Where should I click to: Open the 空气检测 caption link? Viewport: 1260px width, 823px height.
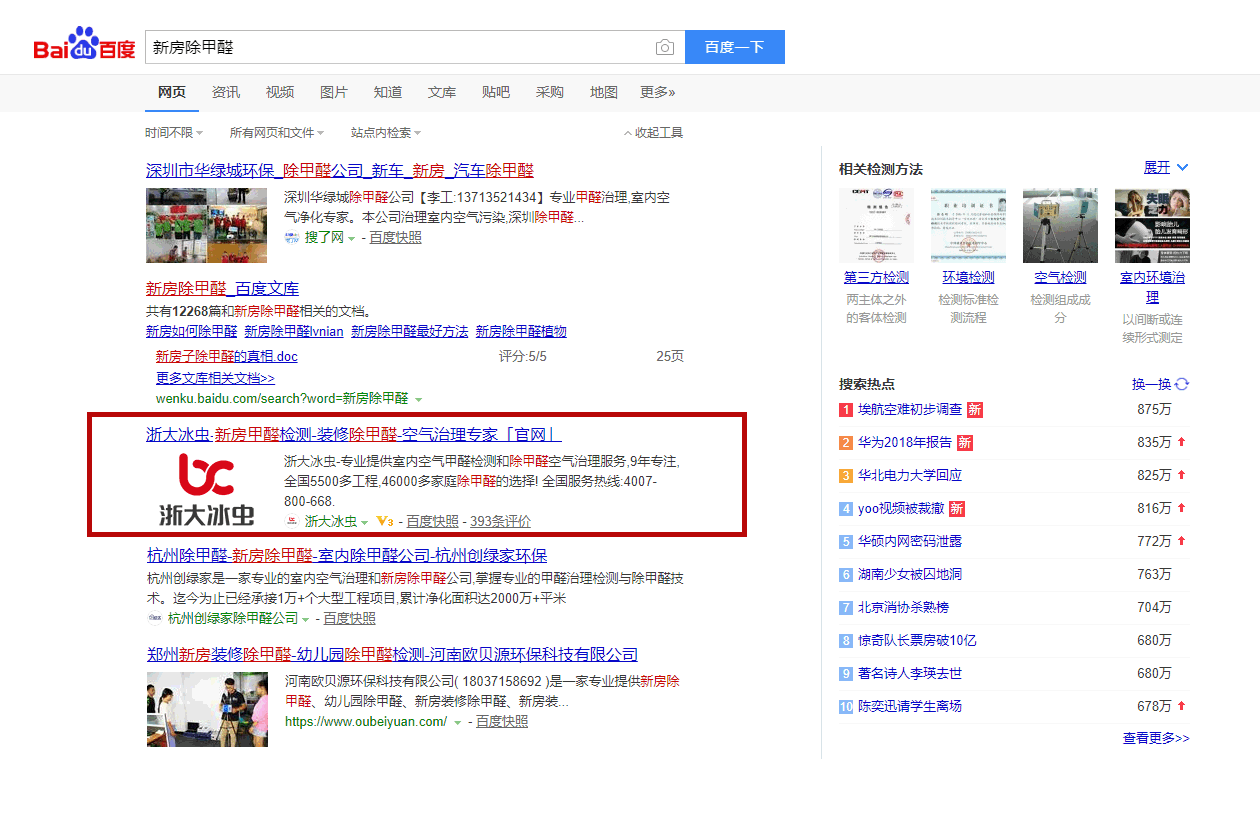pyautogui.click(x=1060, y=277)
